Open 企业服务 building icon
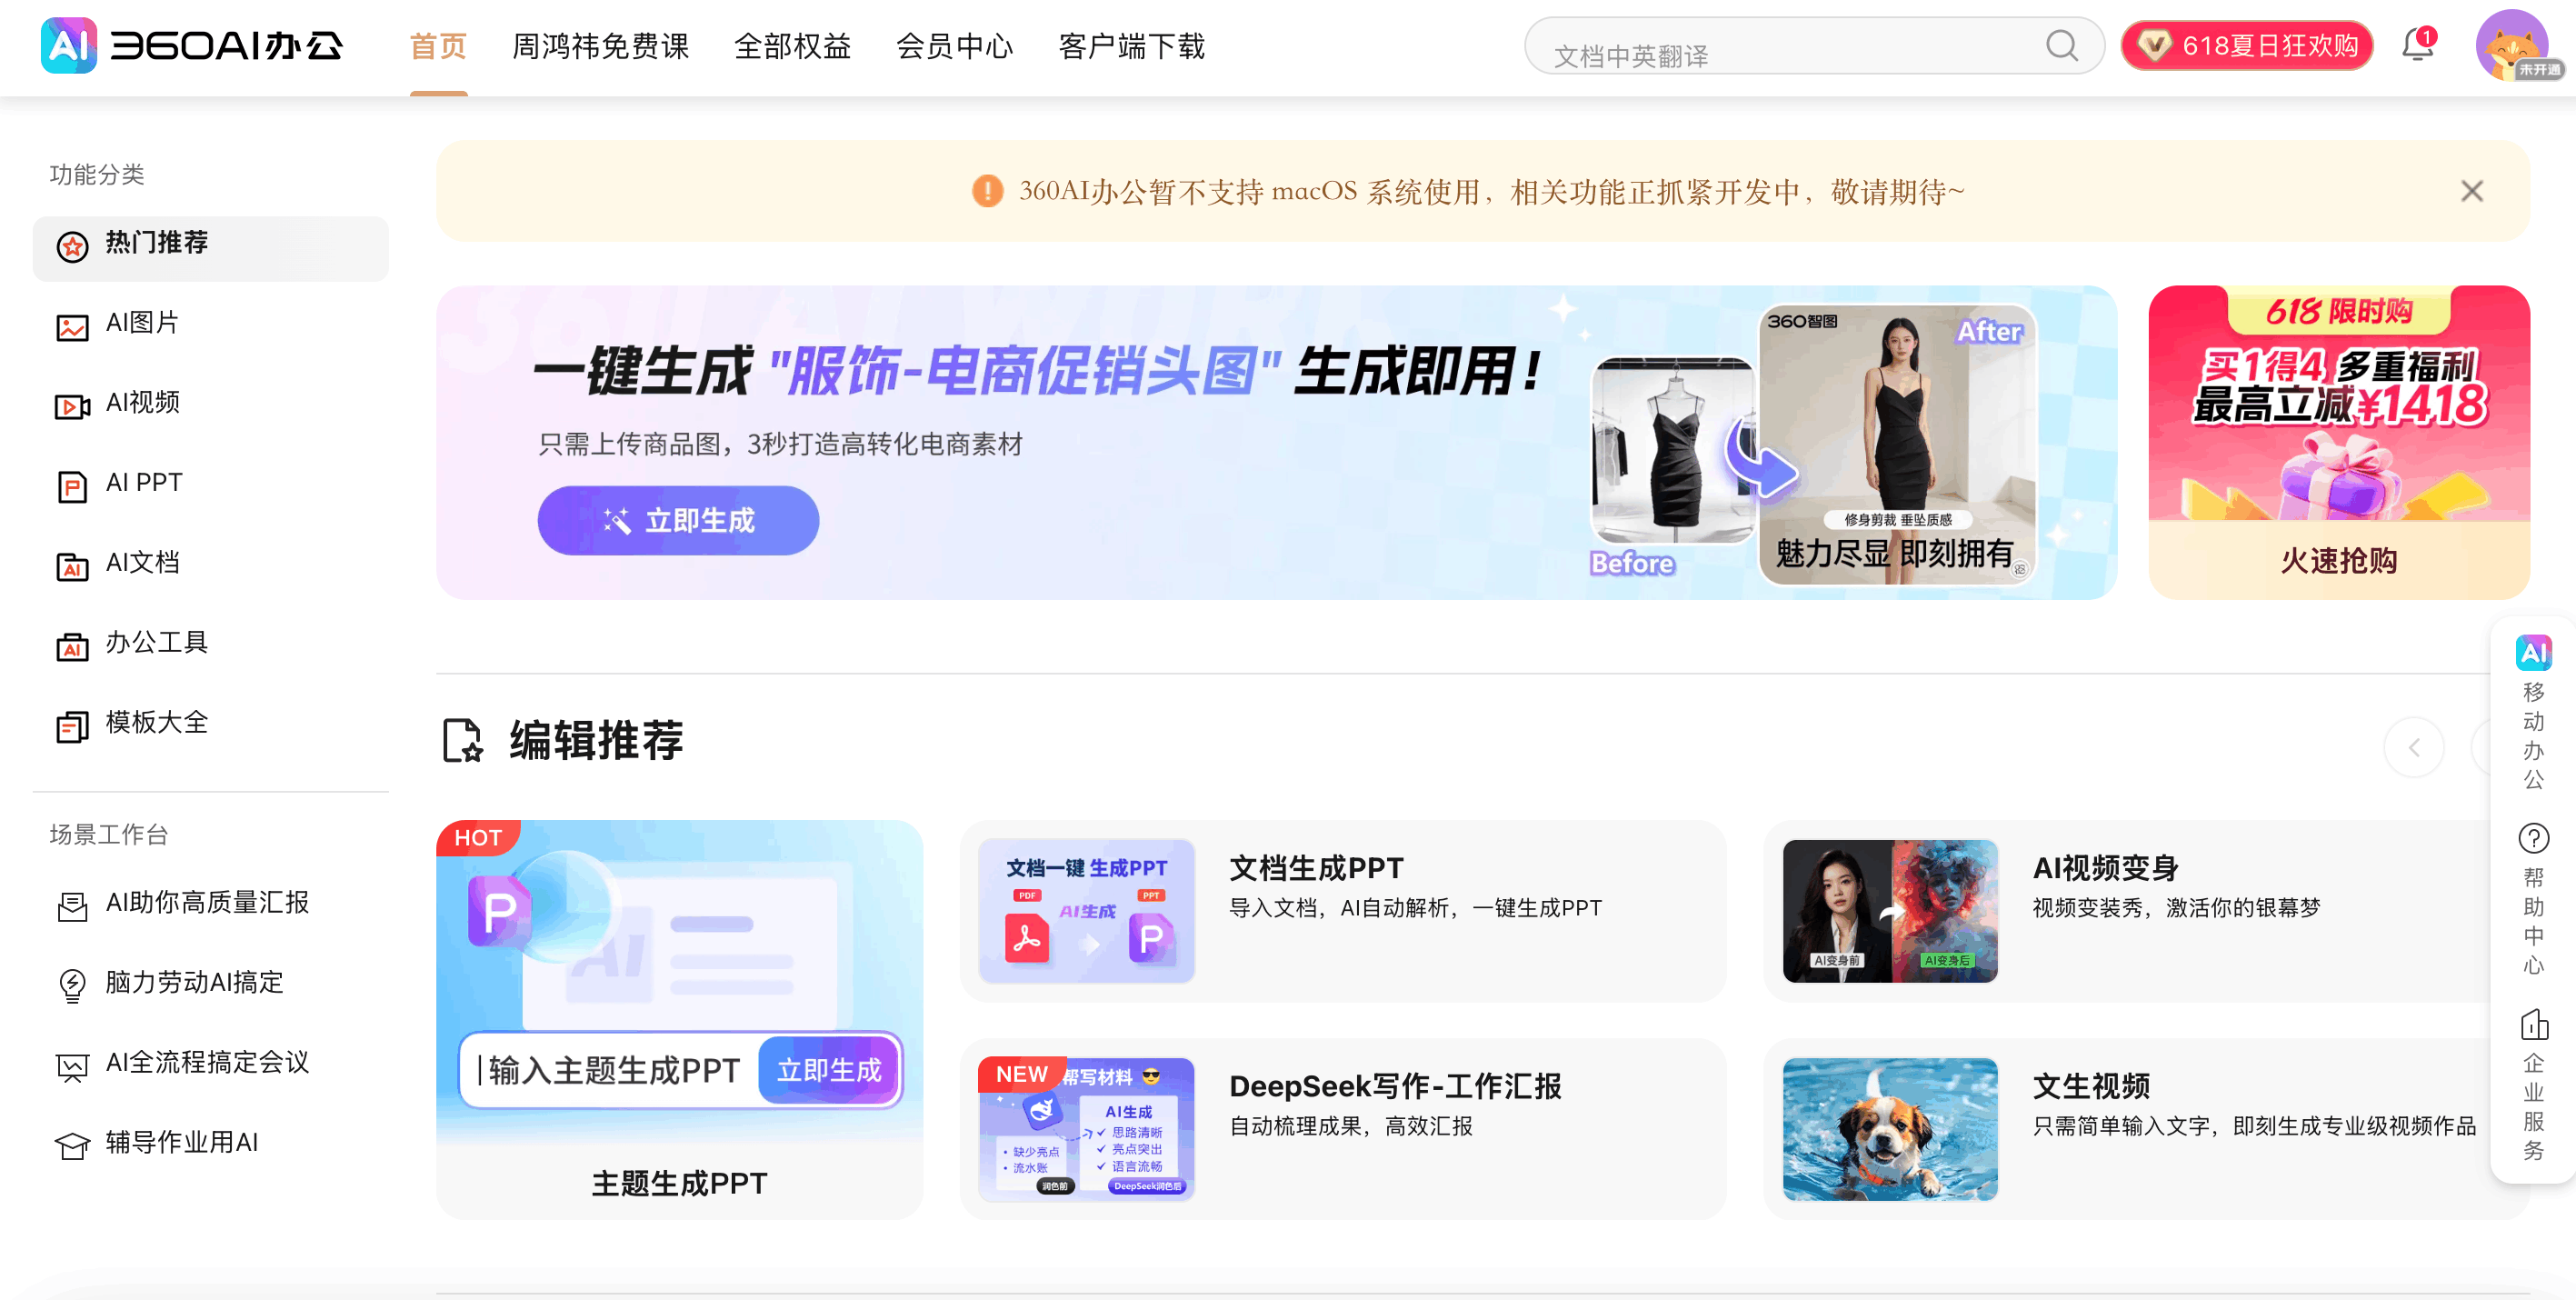 (x=2533, y=1024)
